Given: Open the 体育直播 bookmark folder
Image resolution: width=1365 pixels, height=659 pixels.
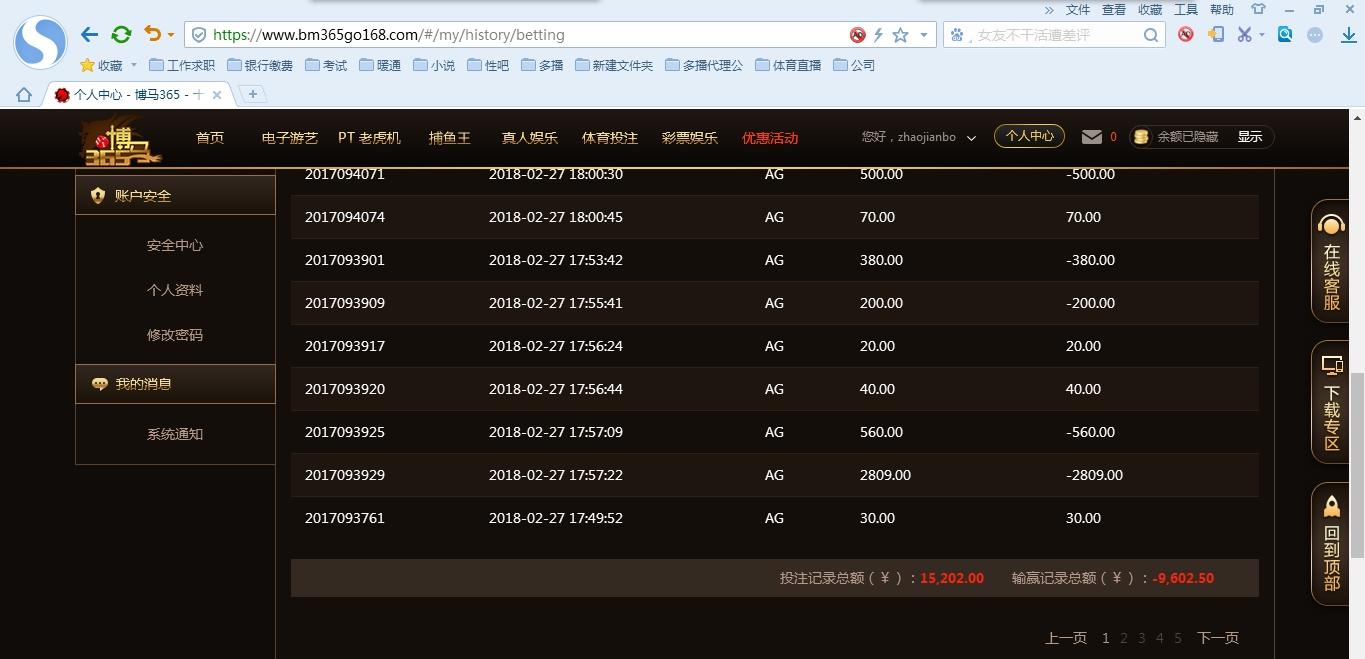Looking at the screenshot, I should point(788,65).
